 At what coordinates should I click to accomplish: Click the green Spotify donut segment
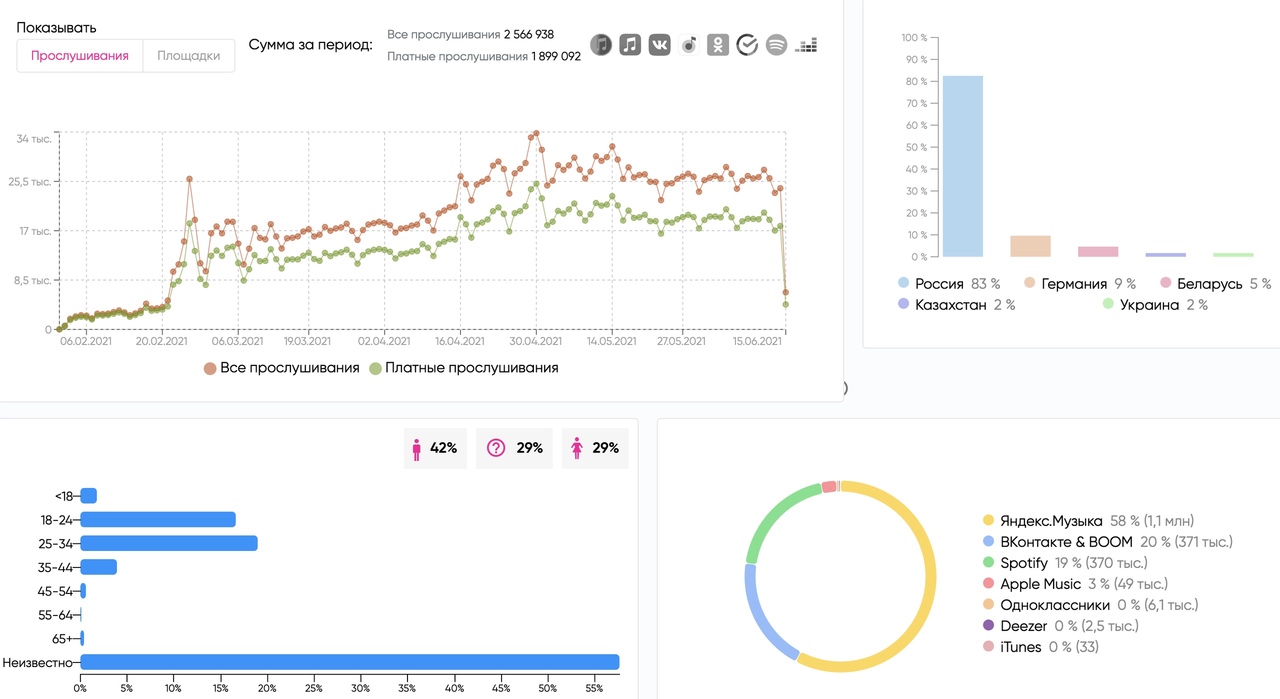click(775, 512)
